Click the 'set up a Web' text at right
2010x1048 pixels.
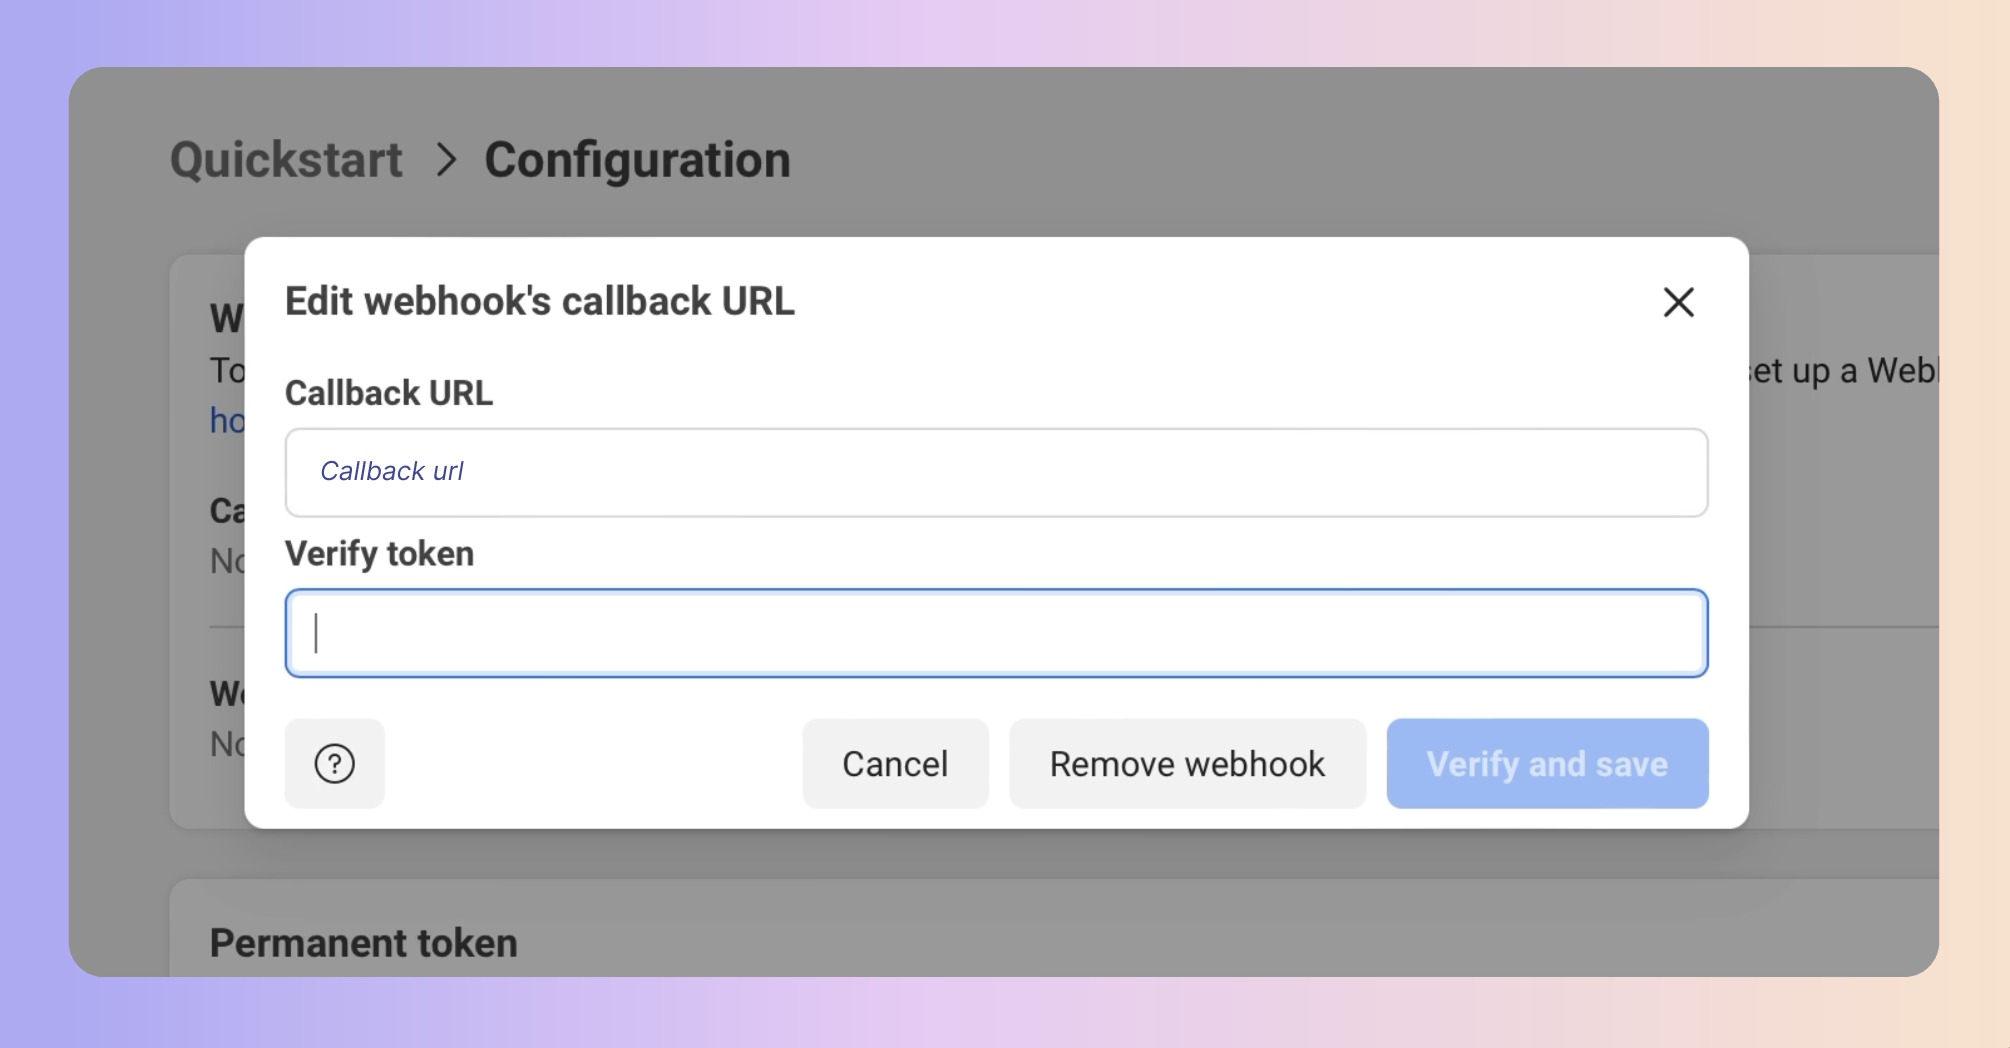[x=1842, y=371]
